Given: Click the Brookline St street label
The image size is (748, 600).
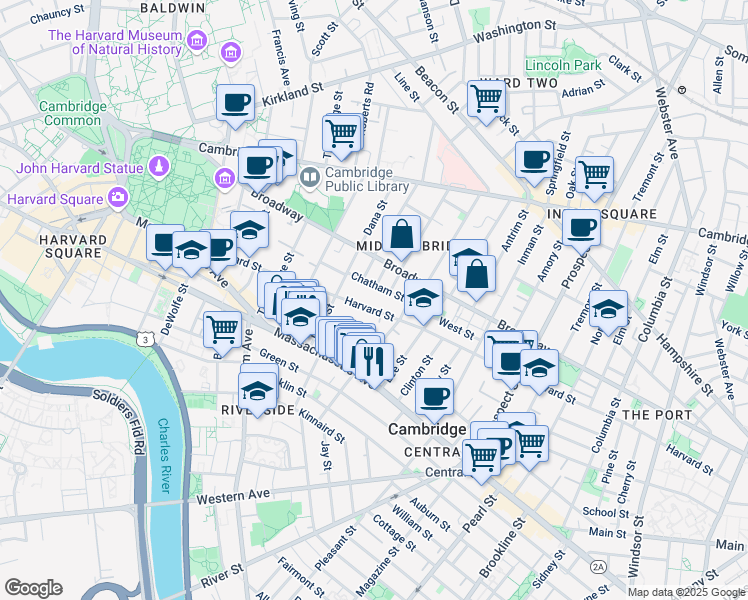Looking at the screenshot, I should click(502, 548).
